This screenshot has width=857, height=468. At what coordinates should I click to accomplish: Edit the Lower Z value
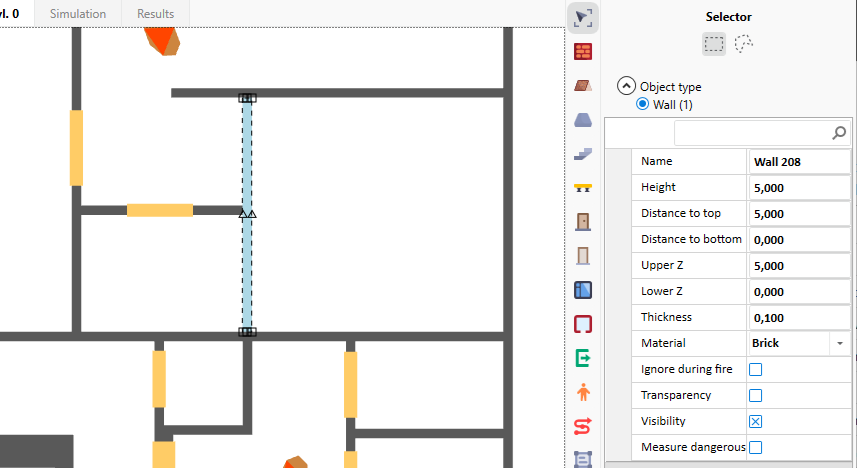pyautogui.click(x=799, y=292)
